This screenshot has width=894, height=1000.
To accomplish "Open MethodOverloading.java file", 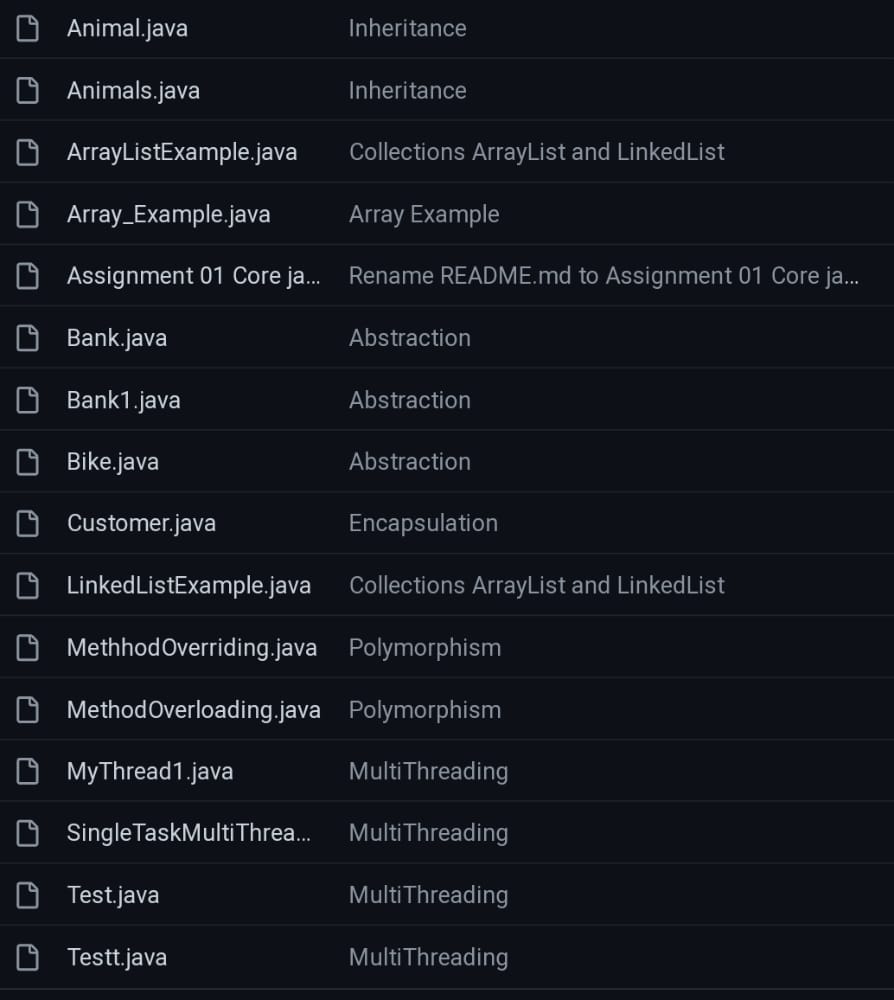I will click(x=194, y=710).
